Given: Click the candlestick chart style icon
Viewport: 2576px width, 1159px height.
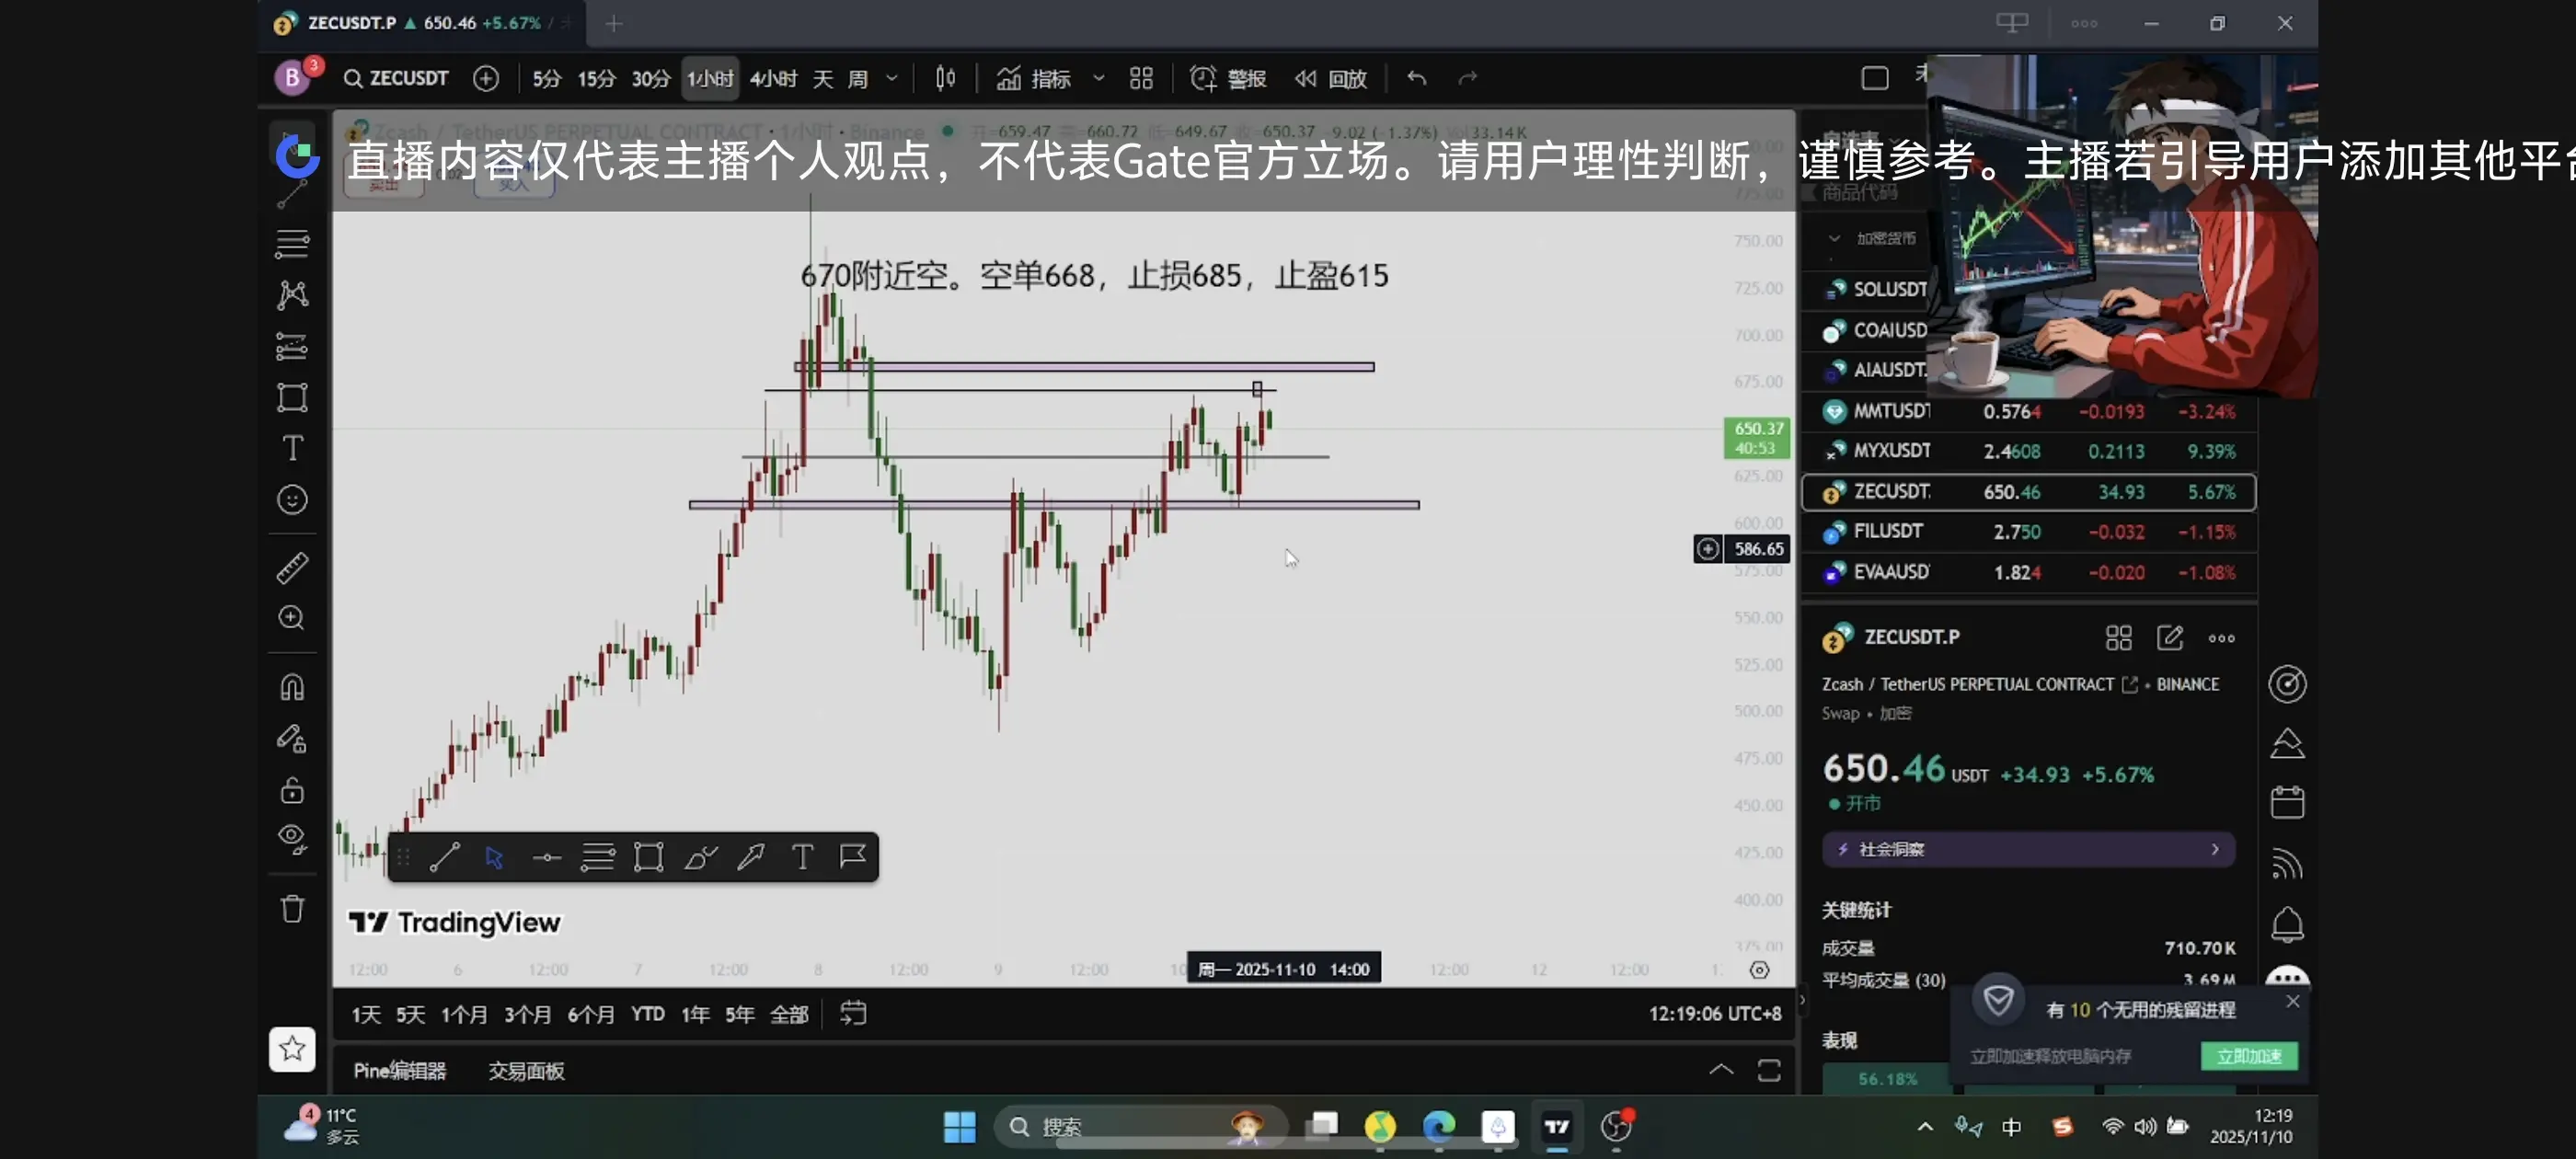Looking at the screenshot, I should (945, 78).
